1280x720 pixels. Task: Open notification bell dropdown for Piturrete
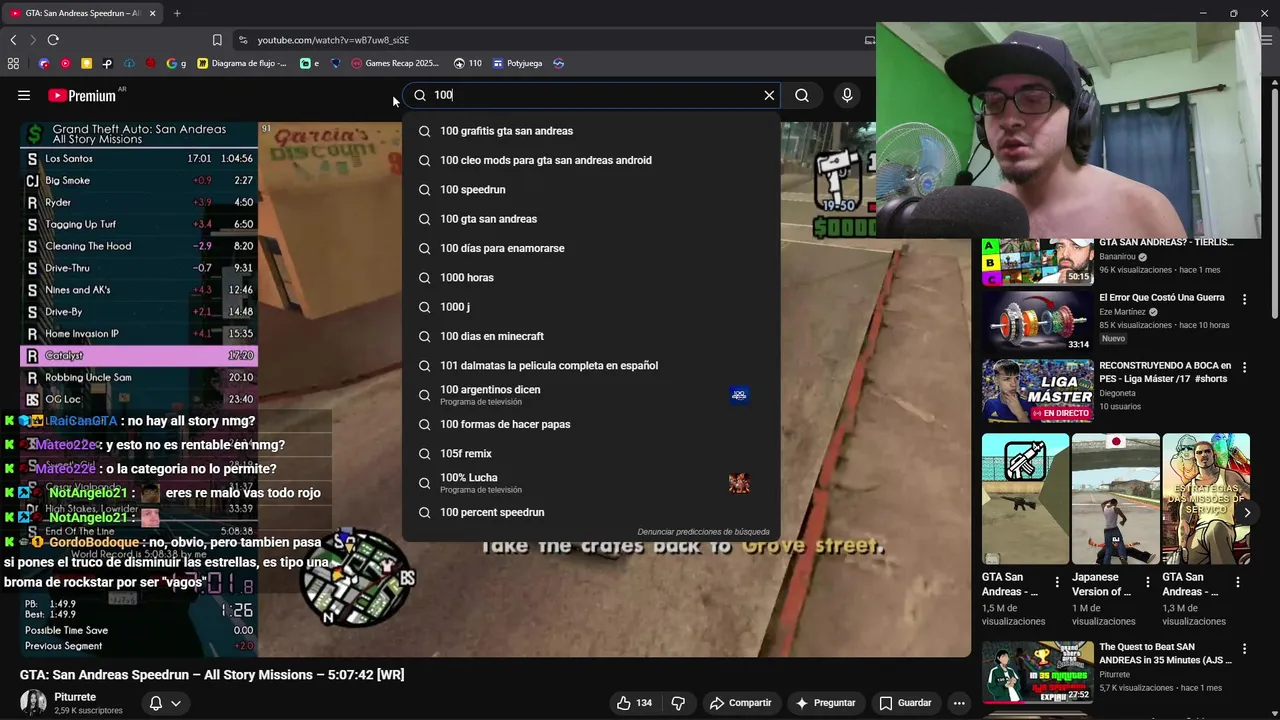pos(165,703)
